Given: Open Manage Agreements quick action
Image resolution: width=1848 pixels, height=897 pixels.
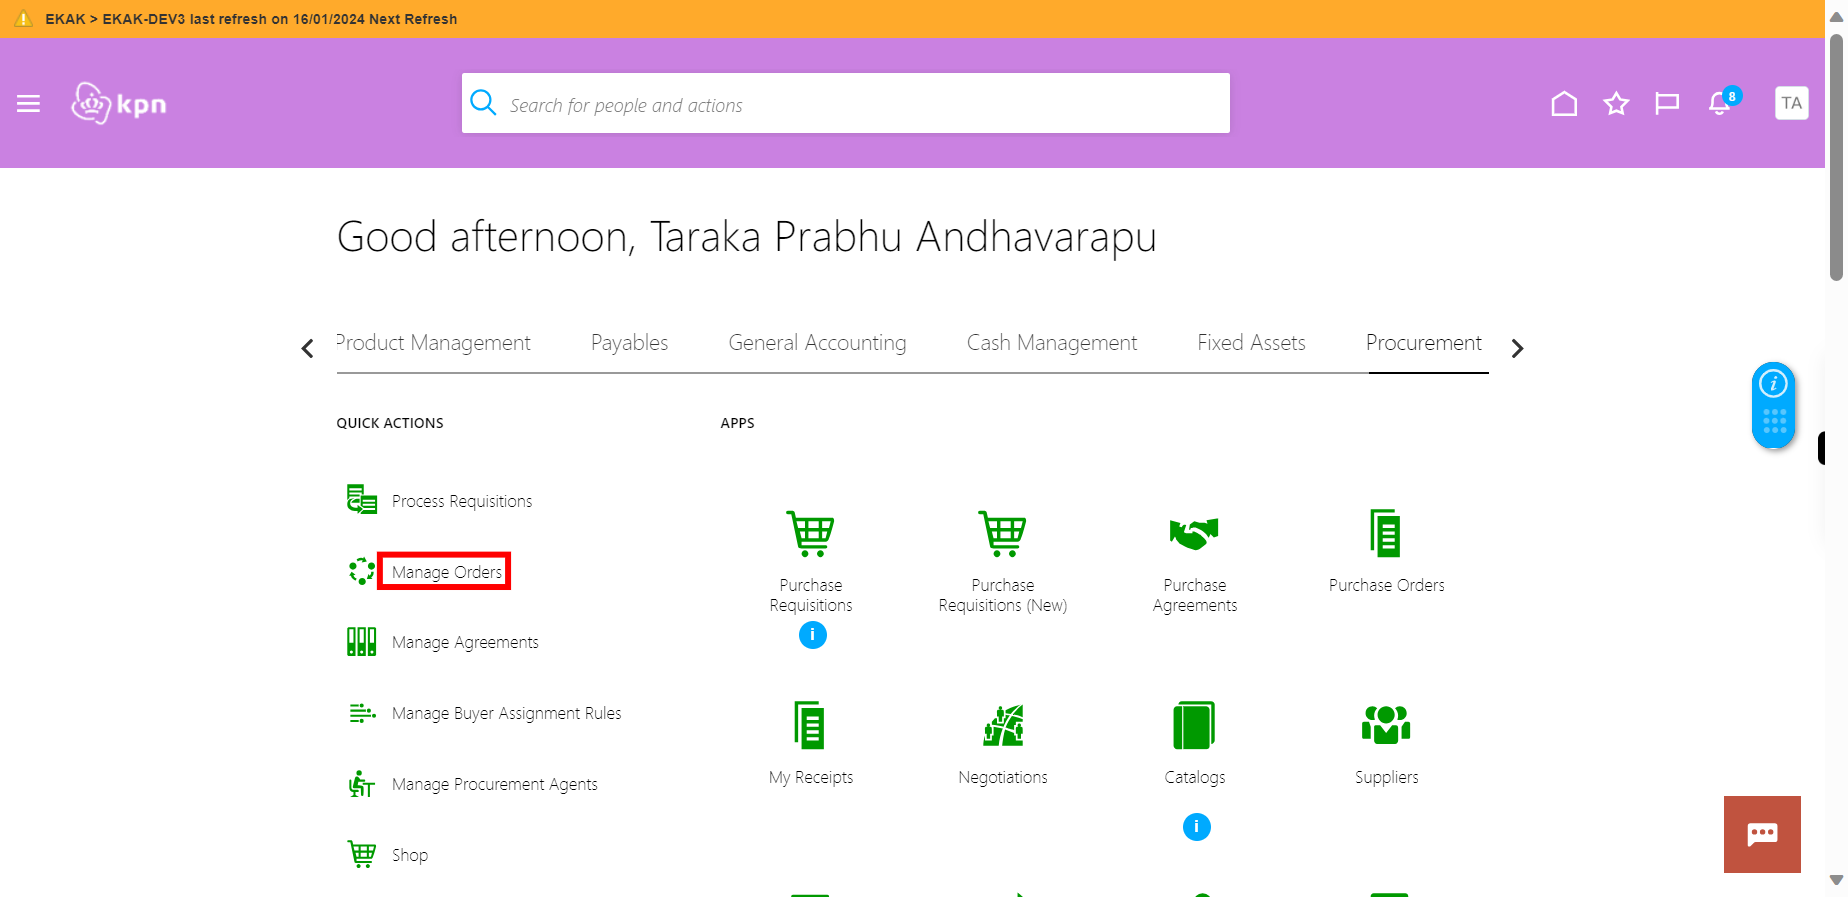Looking at the screenshot, I should [465, 642].
